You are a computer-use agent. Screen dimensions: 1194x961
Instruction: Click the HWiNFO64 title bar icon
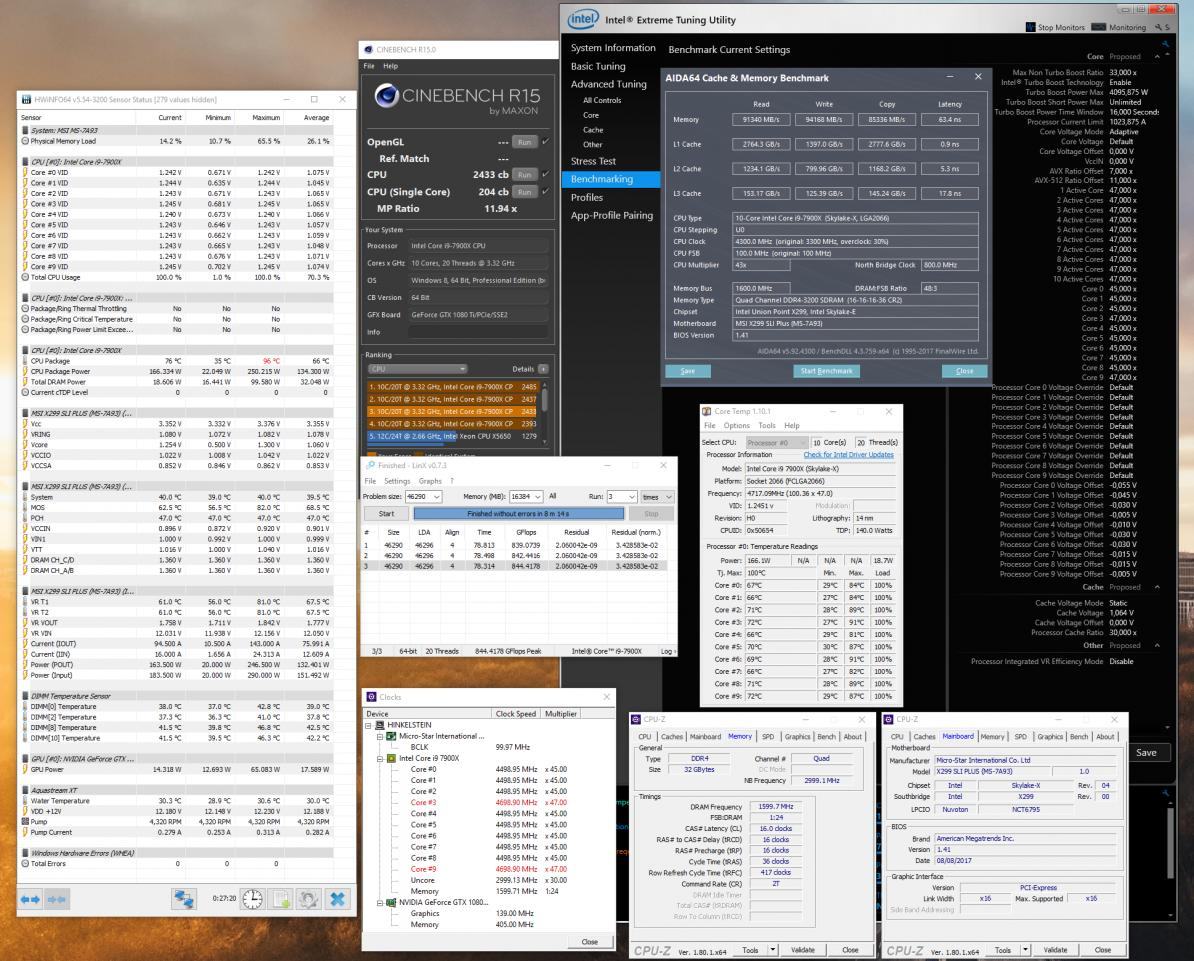(27, 99)
